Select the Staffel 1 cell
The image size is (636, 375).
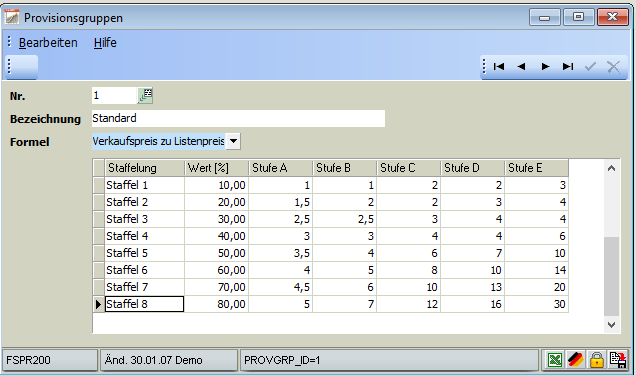[x=145, y=185]
